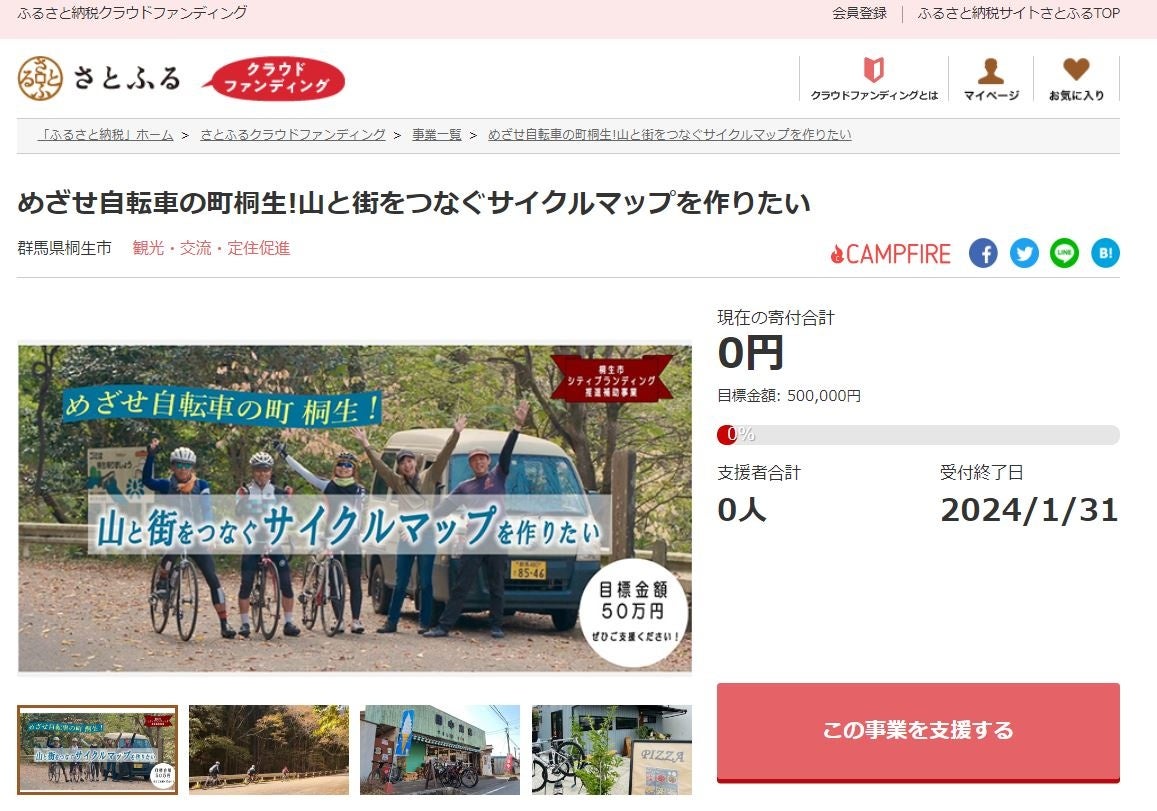Screen dimensions: 1157x811
Task: Go to さとふるクラウドファンディング breadcrumb
Action: coord(293,135)
